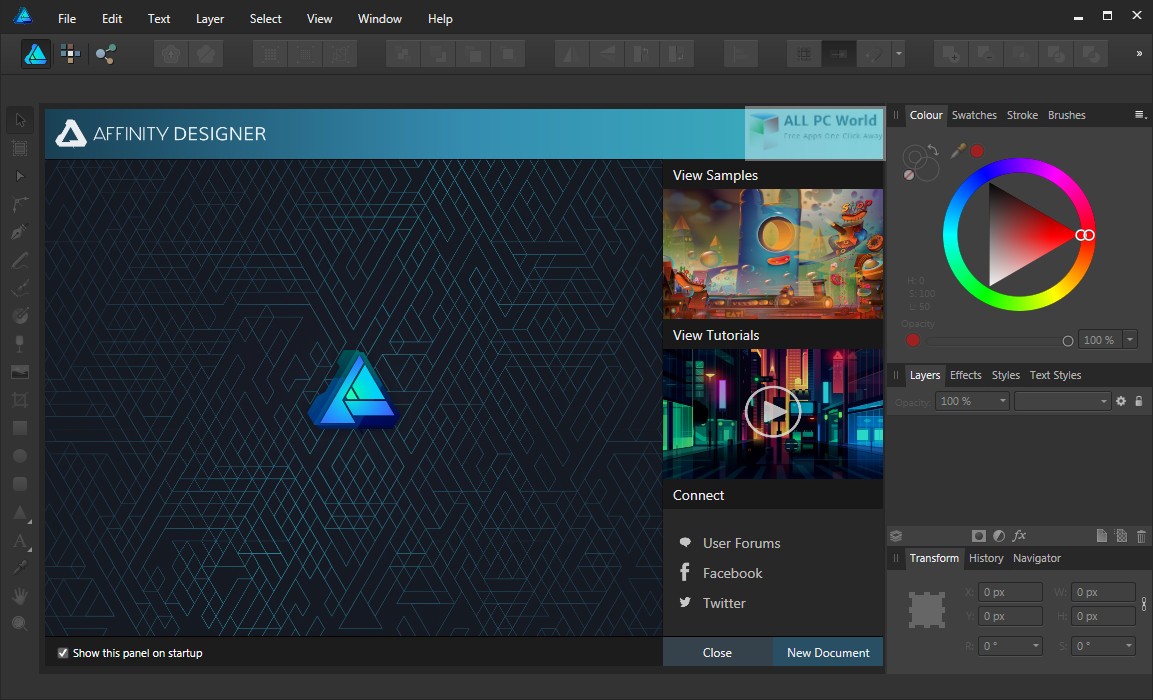Select the Transparency tool
This screenshot has height=700, width=1153.
[x=20, y=343]
